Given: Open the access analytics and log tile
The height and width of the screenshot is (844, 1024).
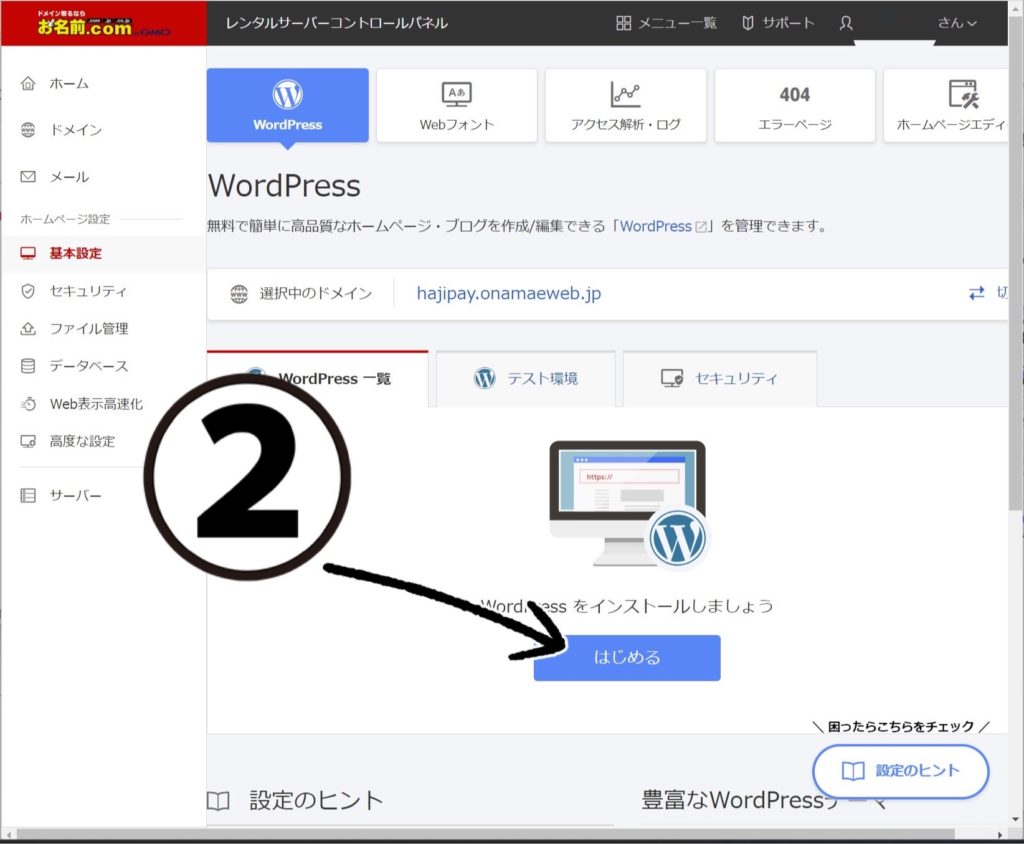Looking at the screenshot, I should coord(625,105).
